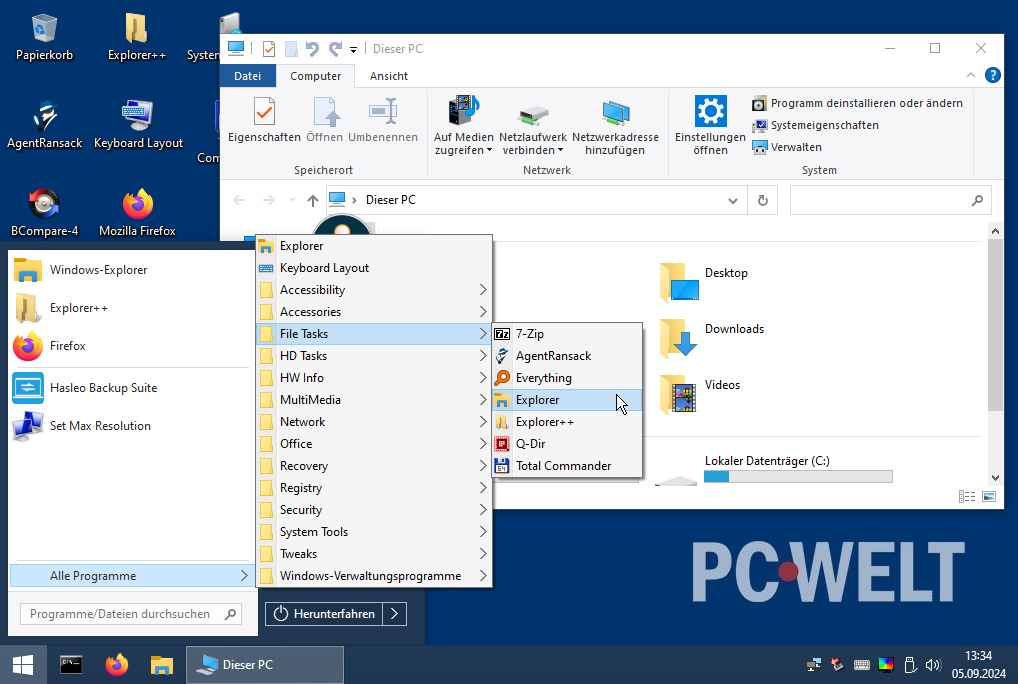
Task: Open the Papierkorb desktop icon
Action: [x=44, y=38]
